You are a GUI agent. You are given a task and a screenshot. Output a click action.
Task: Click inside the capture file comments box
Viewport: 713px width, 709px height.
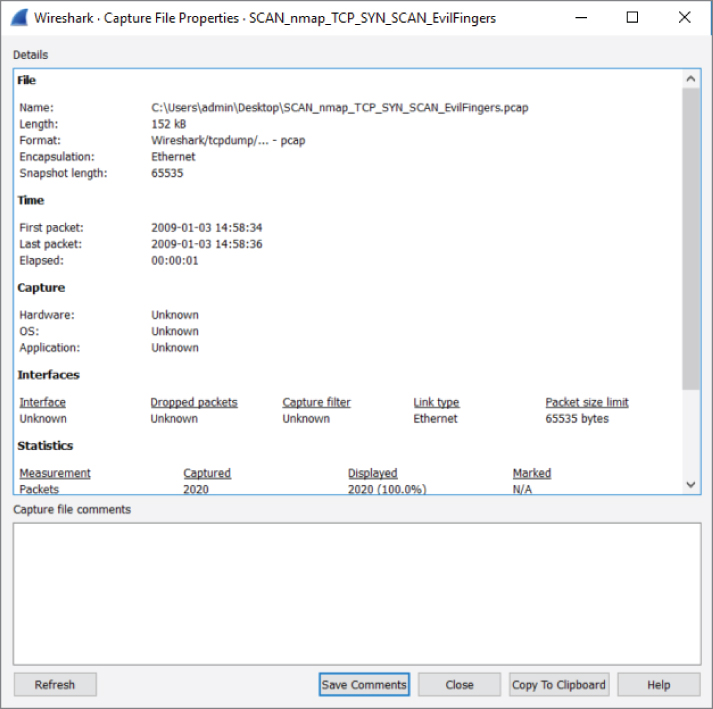pyautogui.click(x=357, y=593)
